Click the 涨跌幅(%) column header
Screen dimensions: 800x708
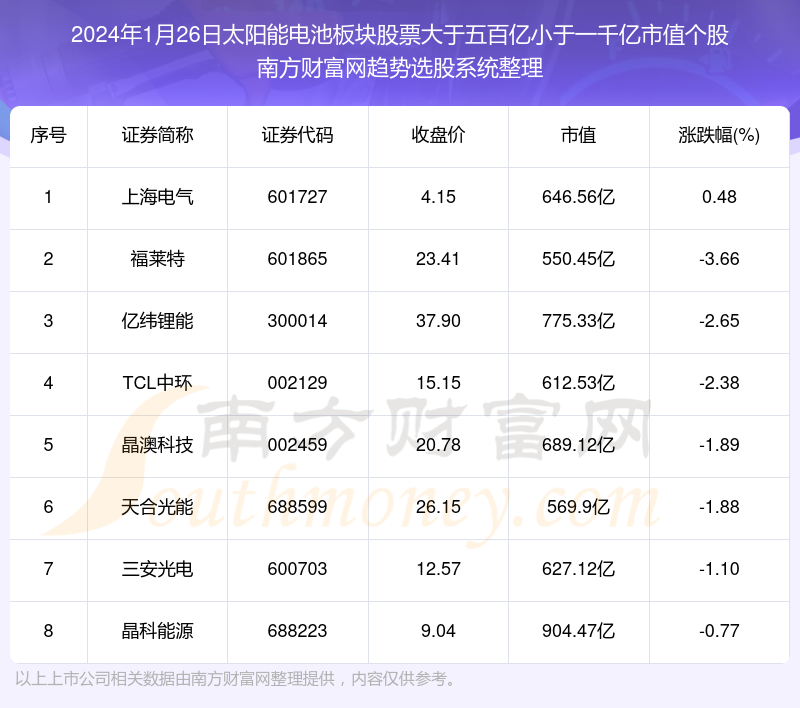click(x=719, y=135)
